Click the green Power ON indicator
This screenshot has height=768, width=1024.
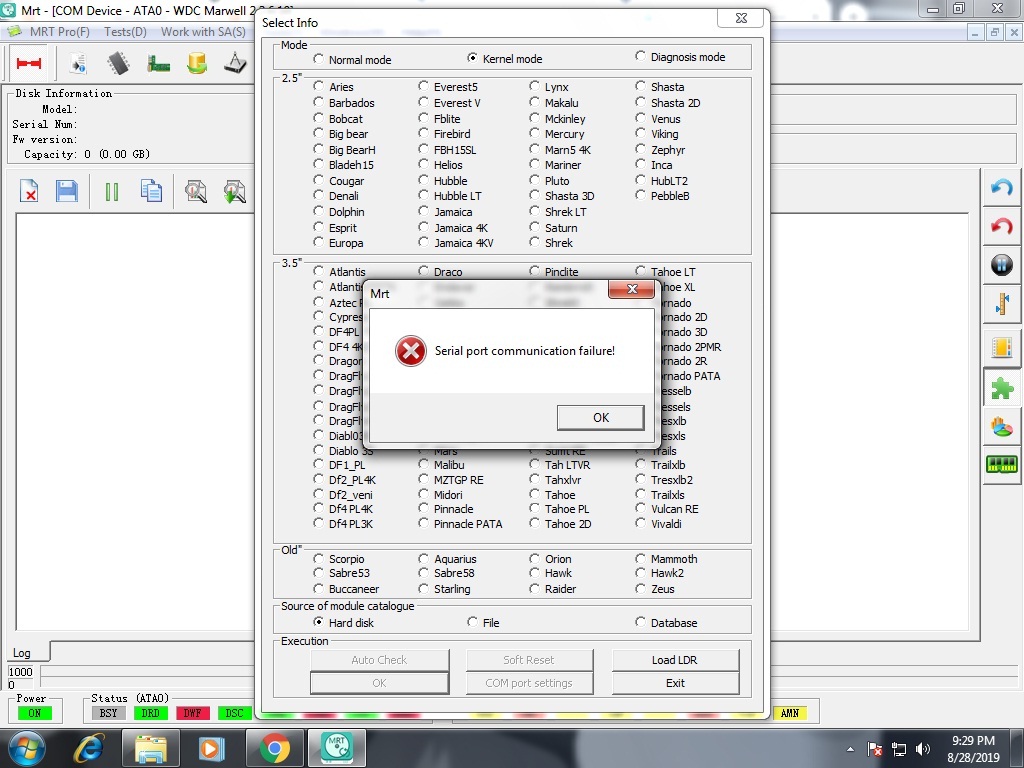(x=35, y=713)
